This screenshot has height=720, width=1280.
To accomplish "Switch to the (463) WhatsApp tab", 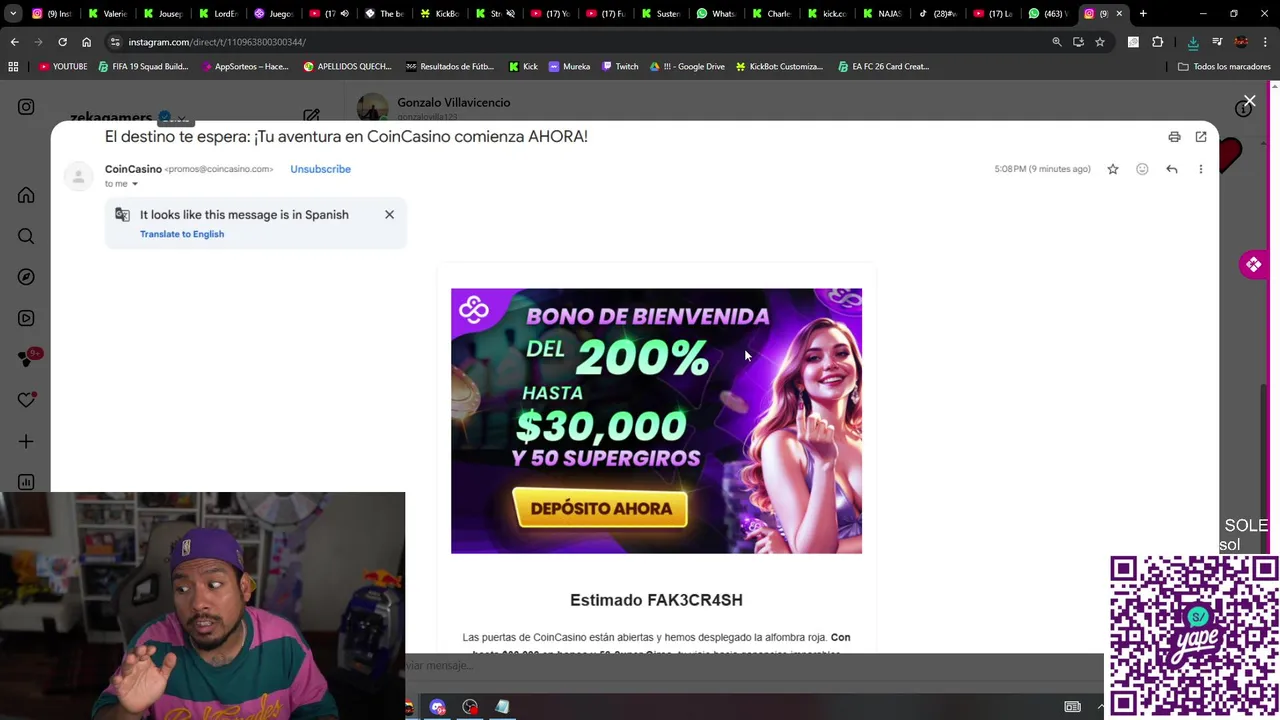I will coord(1047,14).
